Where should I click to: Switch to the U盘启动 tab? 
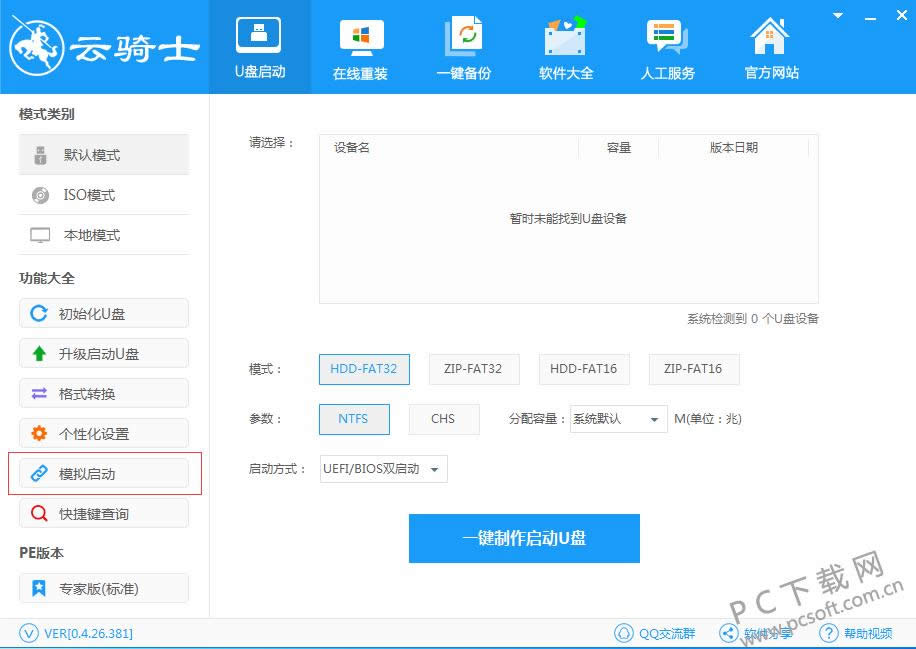point(260,46)
